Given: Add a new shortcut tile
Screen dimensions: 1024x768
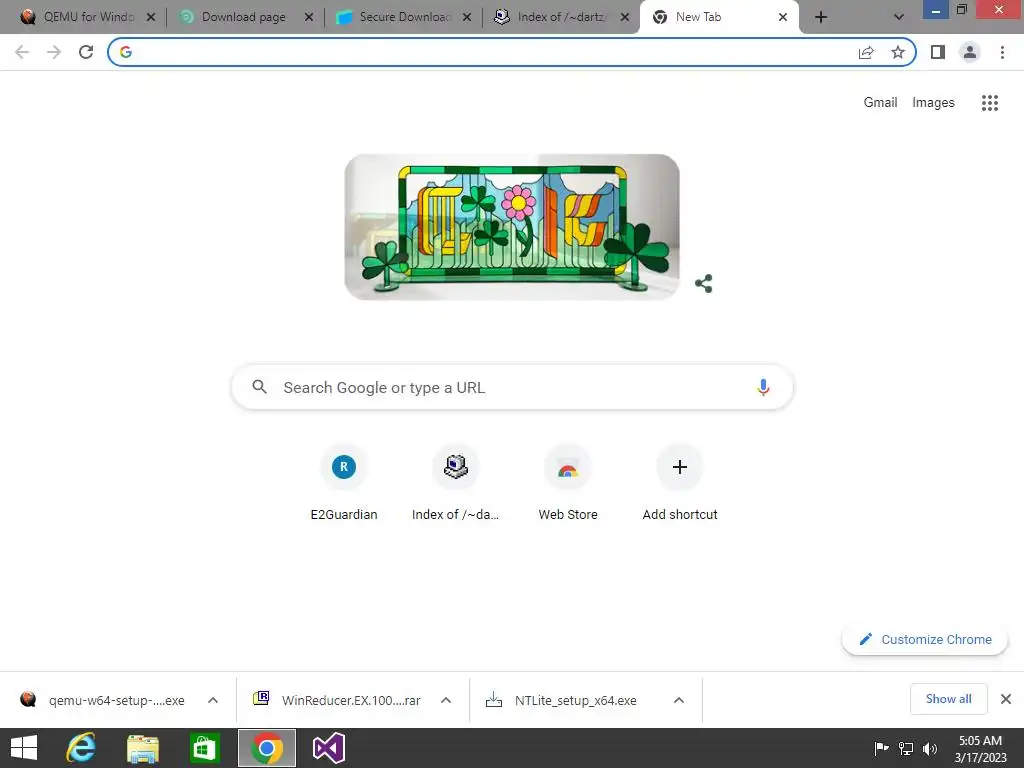Looking at the screenshot, I should coord(680,483).
